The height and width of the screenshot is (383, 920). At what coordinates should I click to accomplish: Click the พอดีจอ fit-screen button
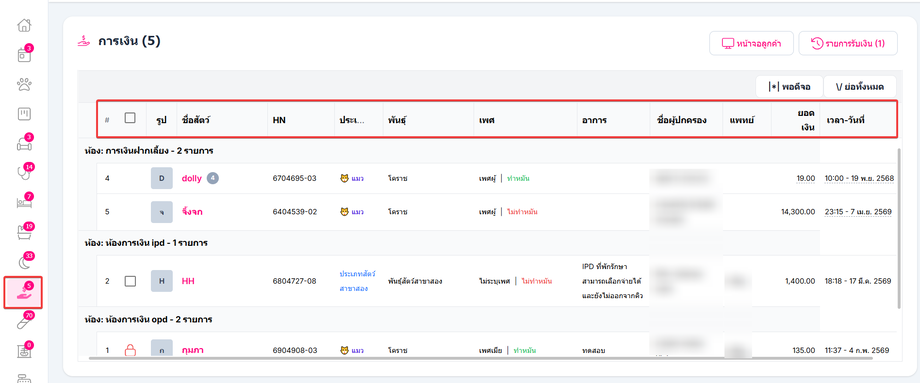tap(789, 87)
